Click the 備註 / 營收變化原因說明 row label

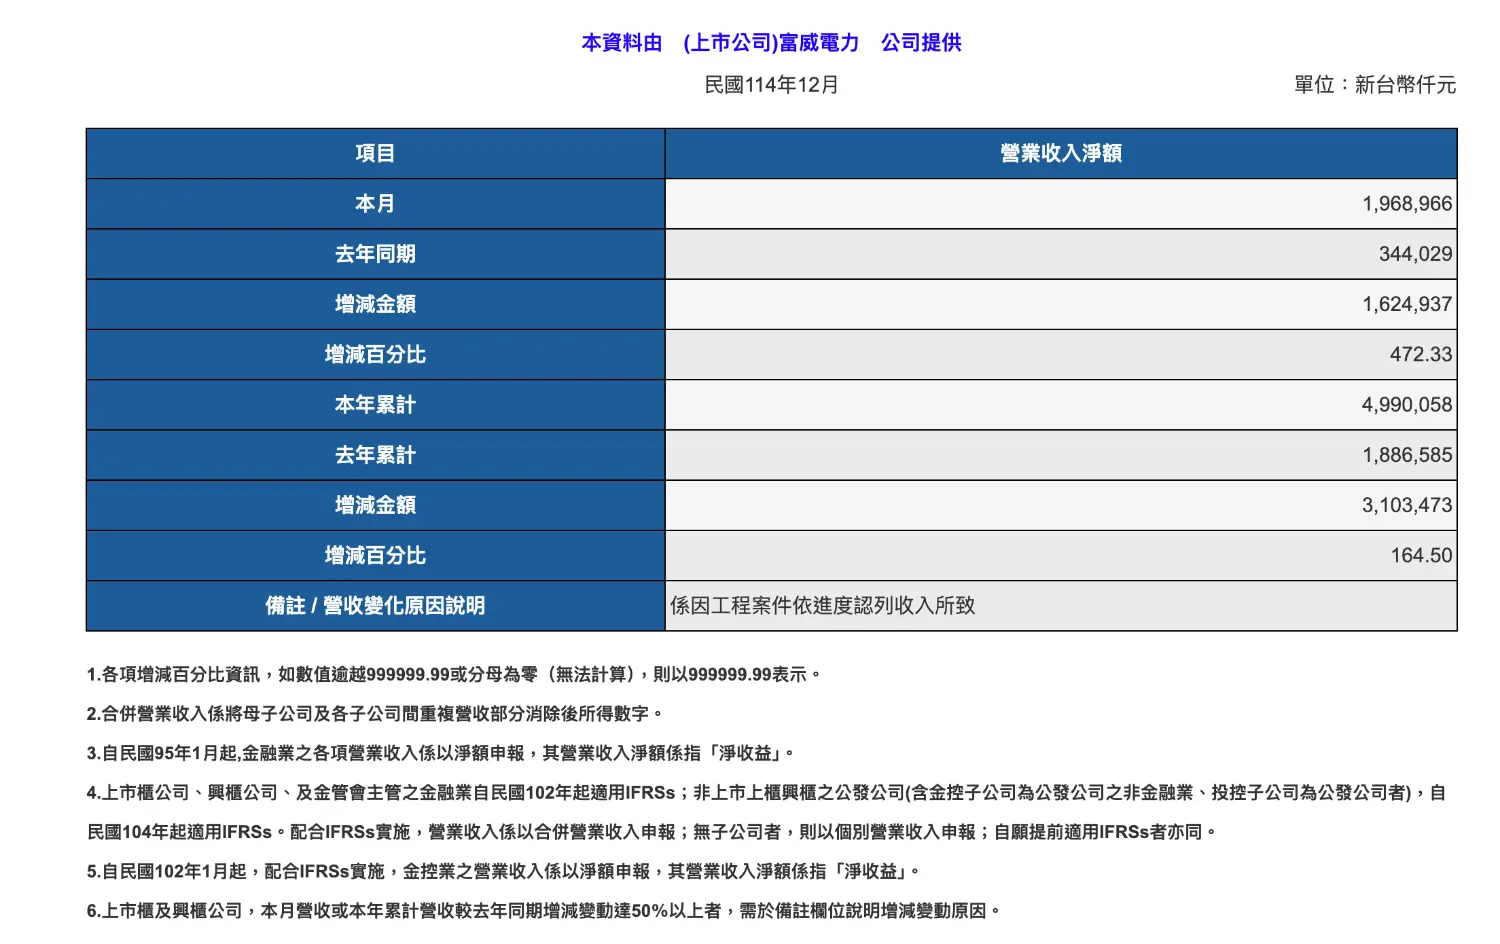click(x=375, y=606)
